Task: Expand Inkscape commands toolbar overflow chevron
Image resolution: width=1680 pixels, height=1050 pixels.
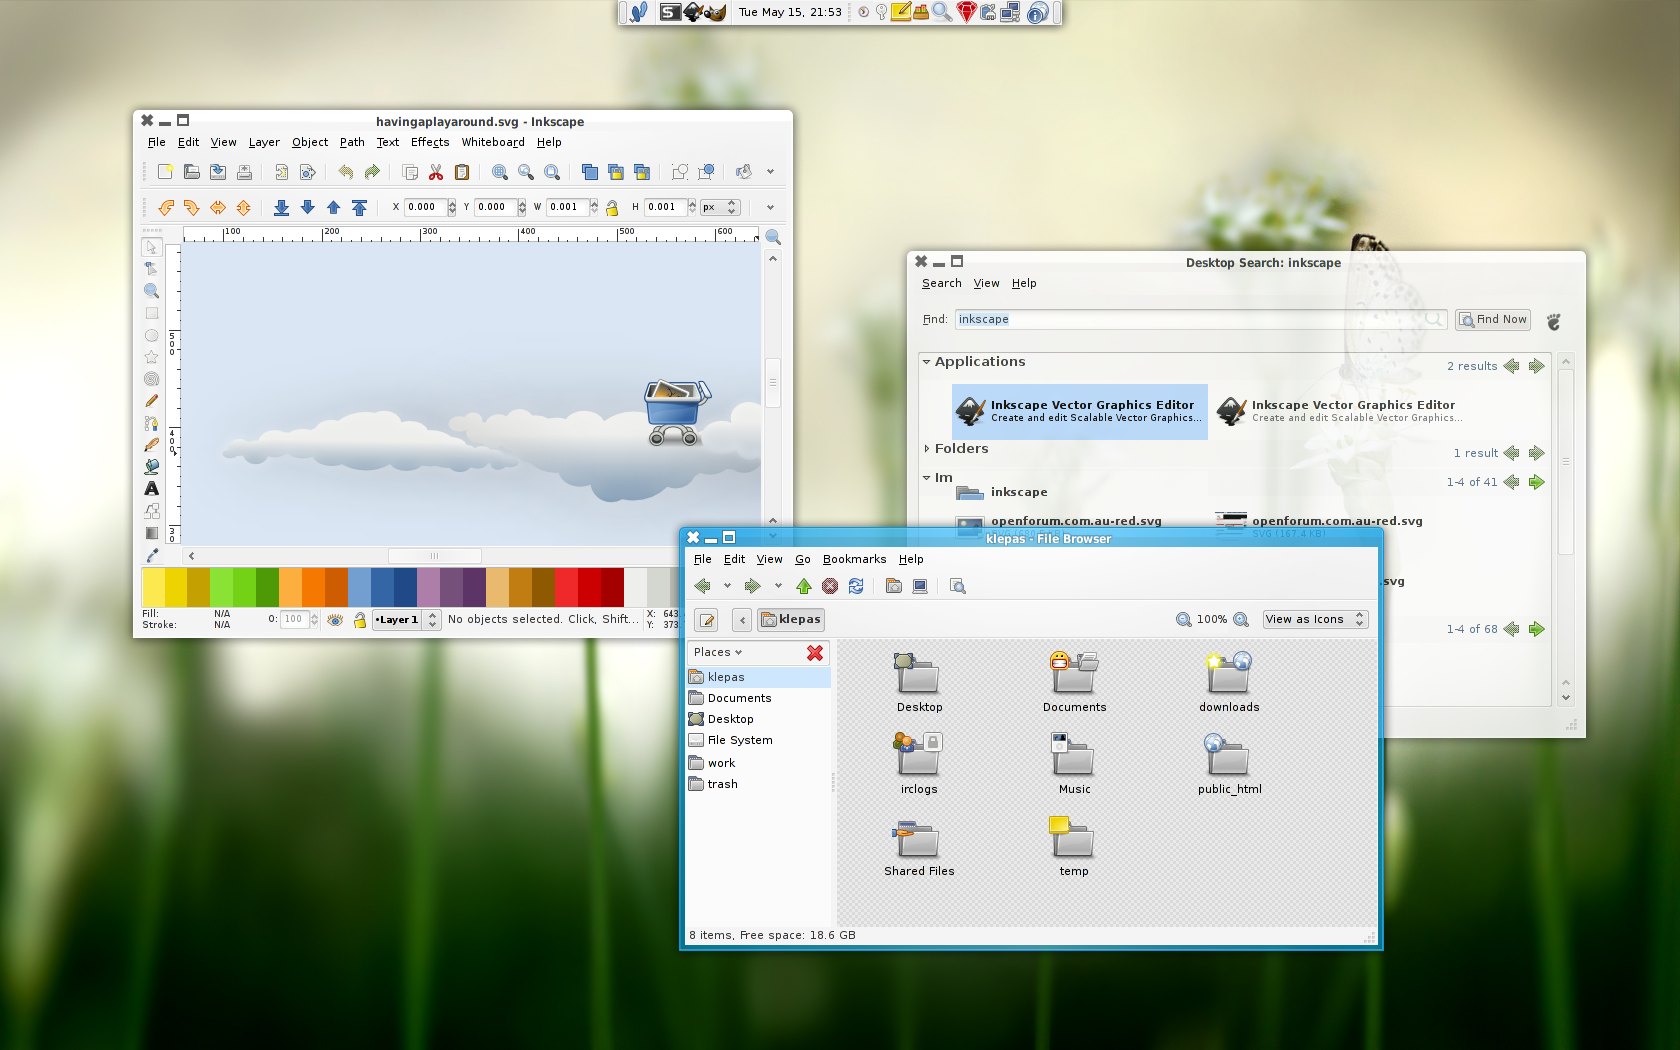Action: [x=770, y=172]
